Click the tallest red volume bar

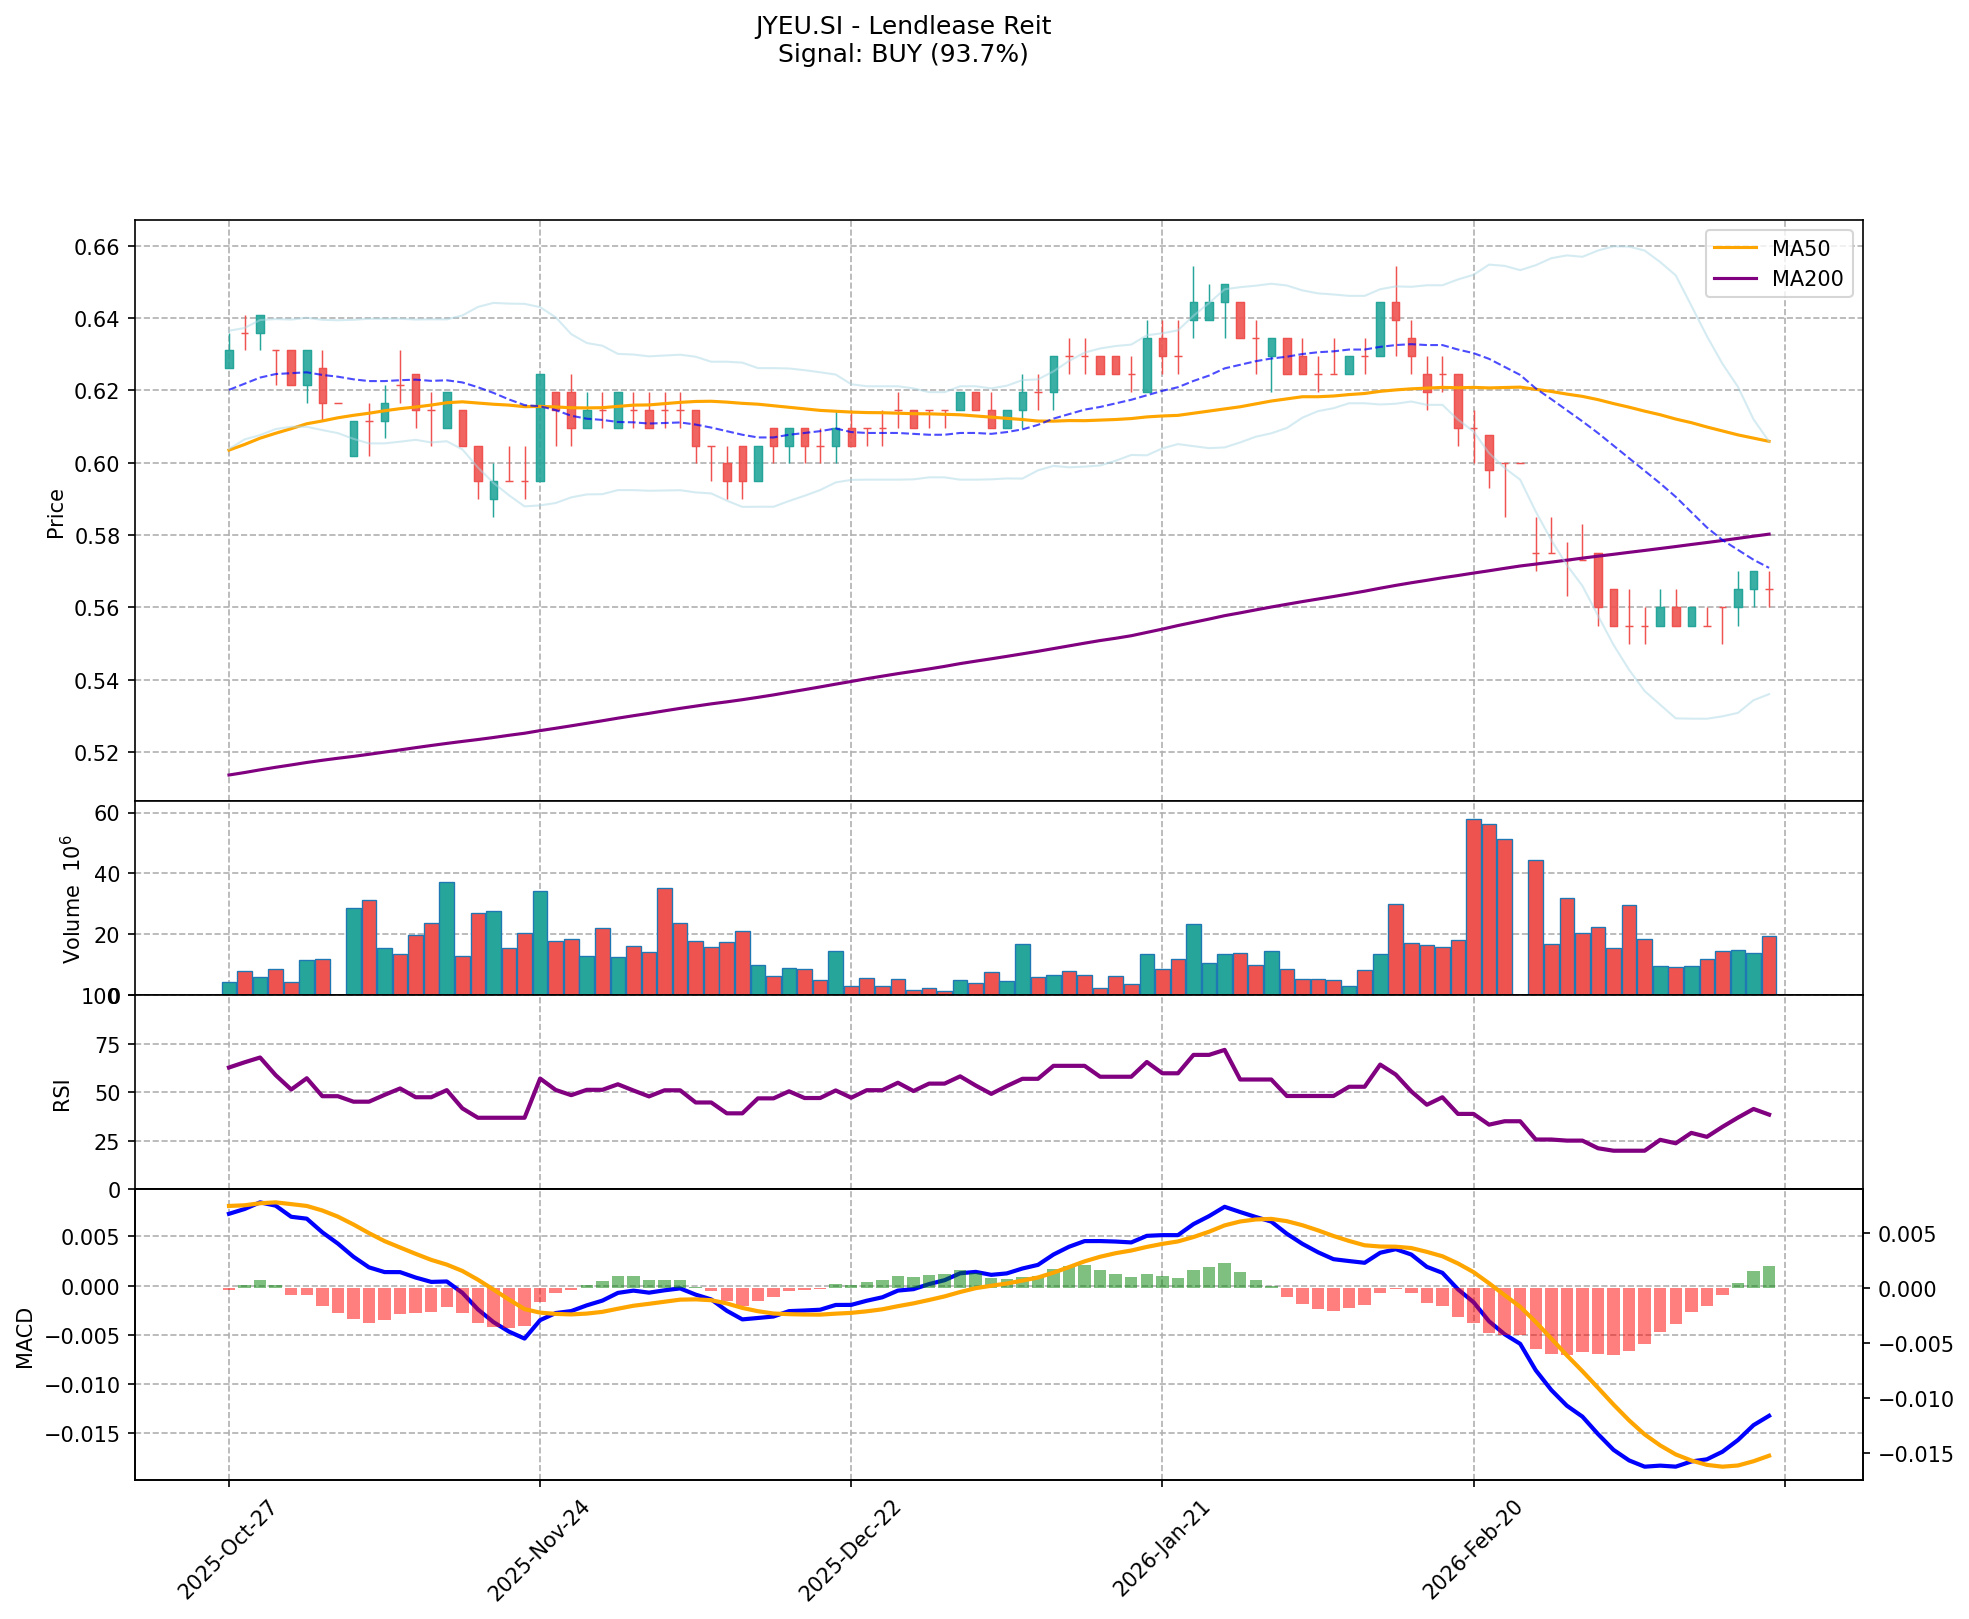click(1473, 906)
